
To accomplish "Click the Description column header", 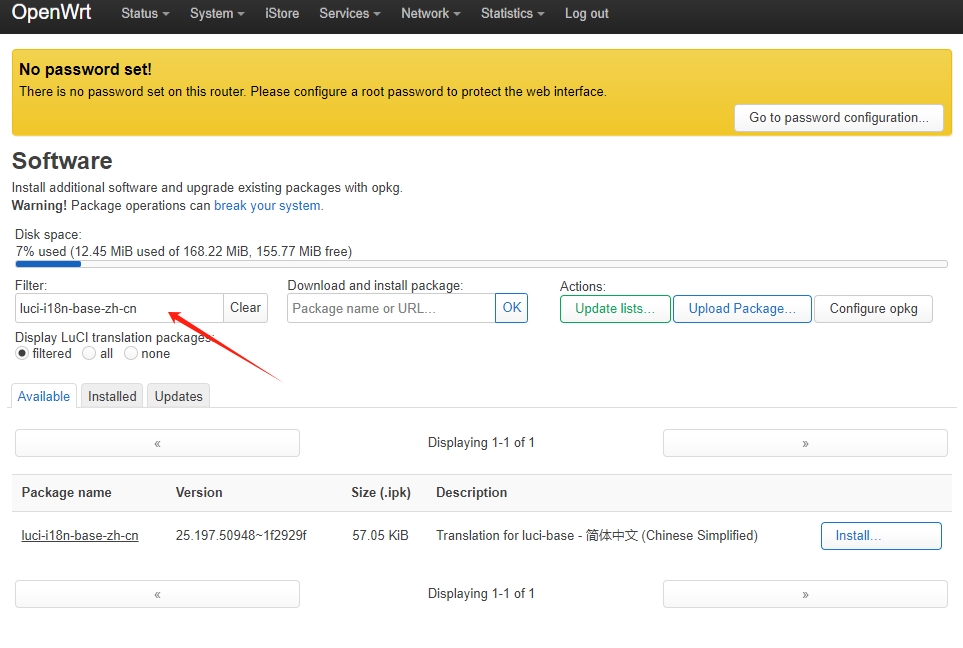I will click(x=472, y=493).
